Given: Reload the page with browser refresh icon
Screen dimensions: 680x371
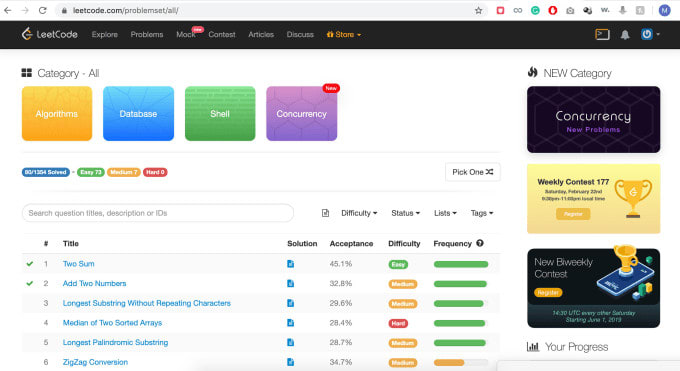Looking at the screenshot, I should (x=42, y=10).
